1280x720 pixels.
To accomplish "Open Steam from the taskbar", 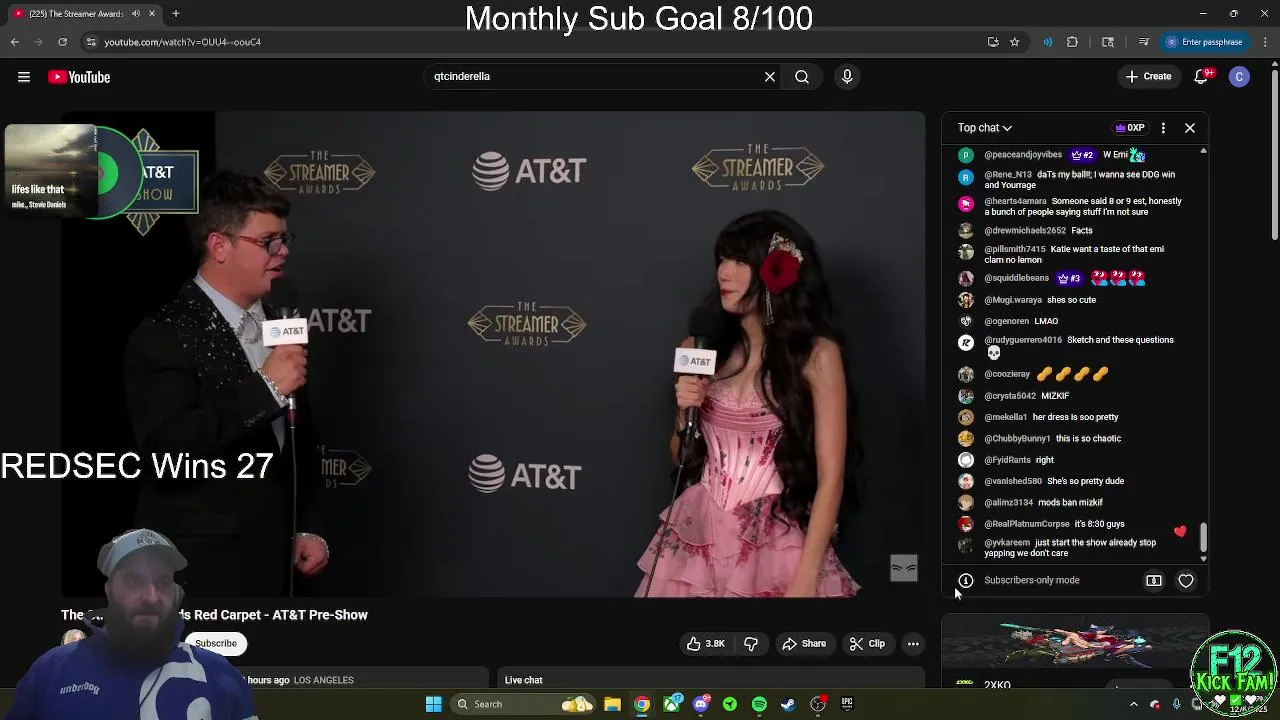I will [x=788, y=704].
